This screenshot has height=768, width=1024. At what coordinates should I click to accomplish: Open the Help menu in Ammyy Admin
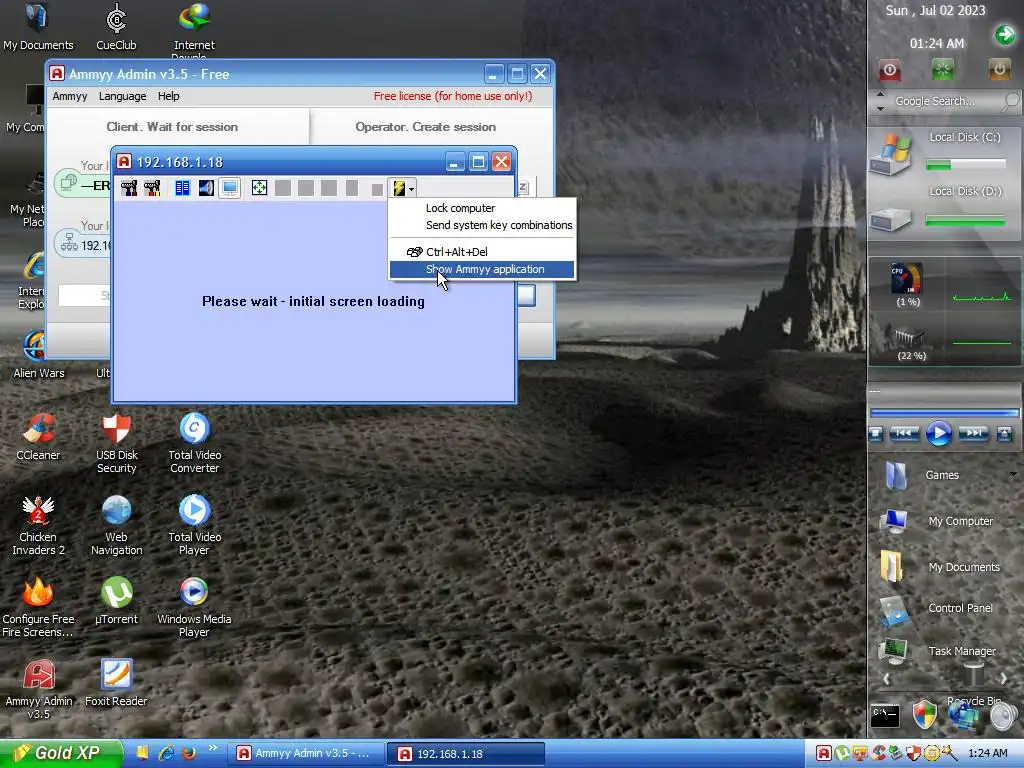168,96
